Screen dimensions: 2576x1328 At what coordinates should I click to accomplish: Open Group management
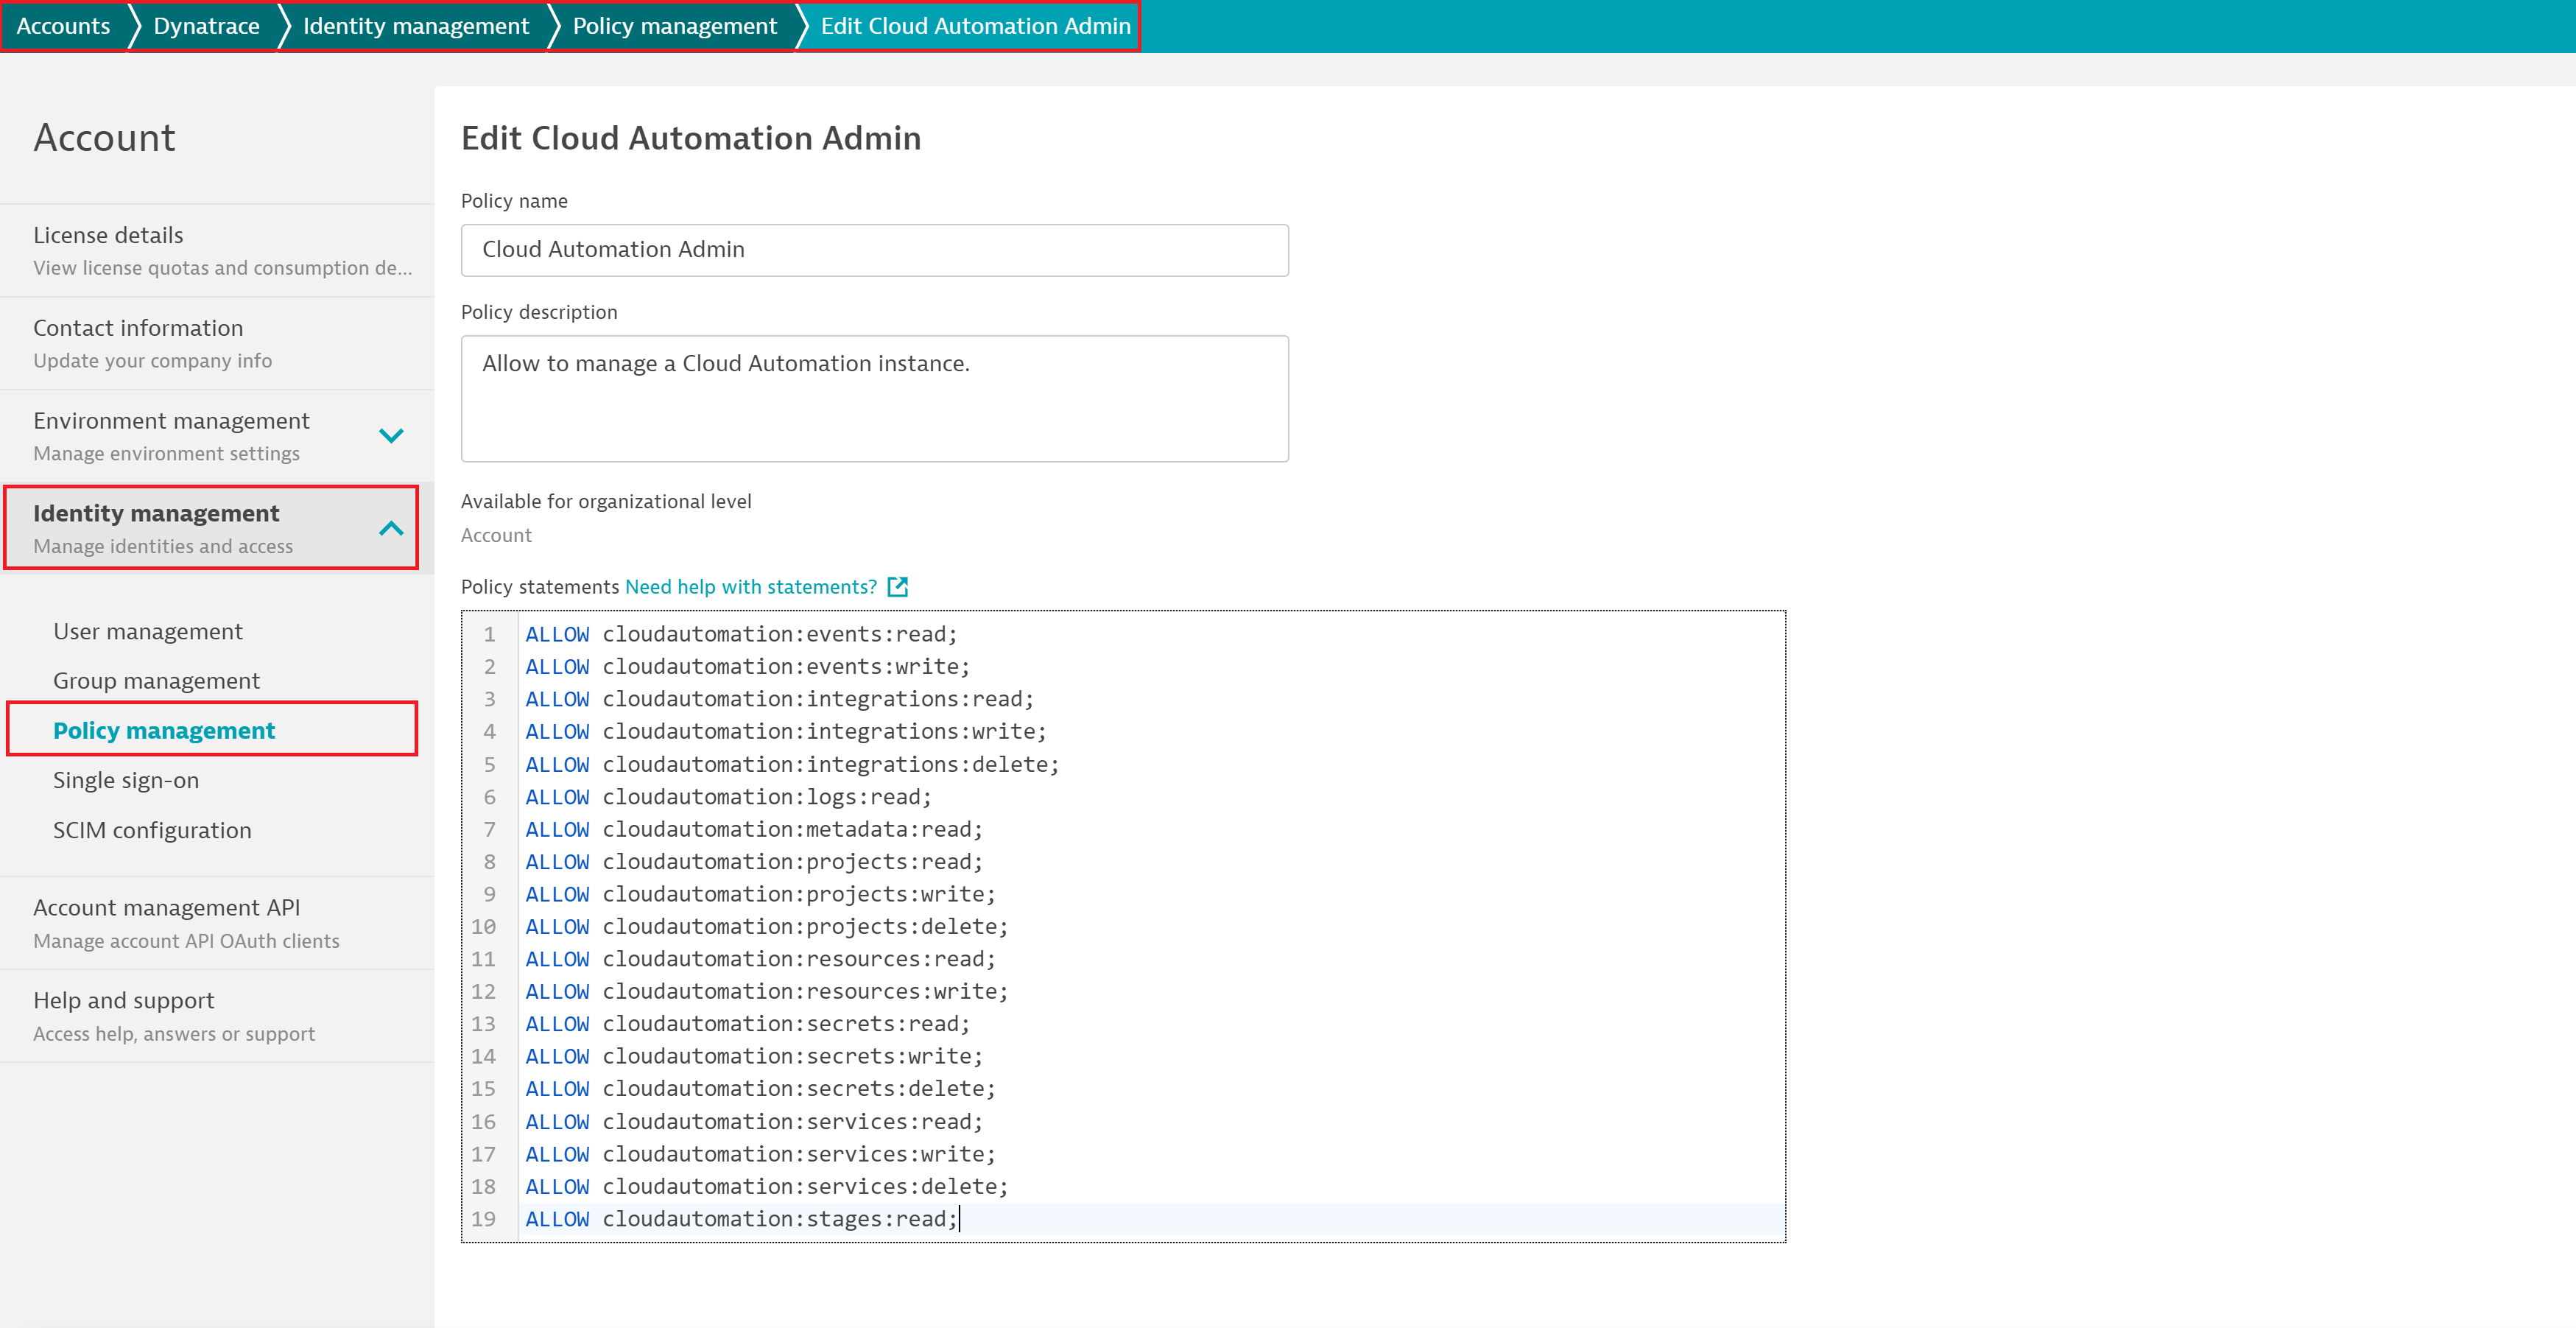pos(156,680)
